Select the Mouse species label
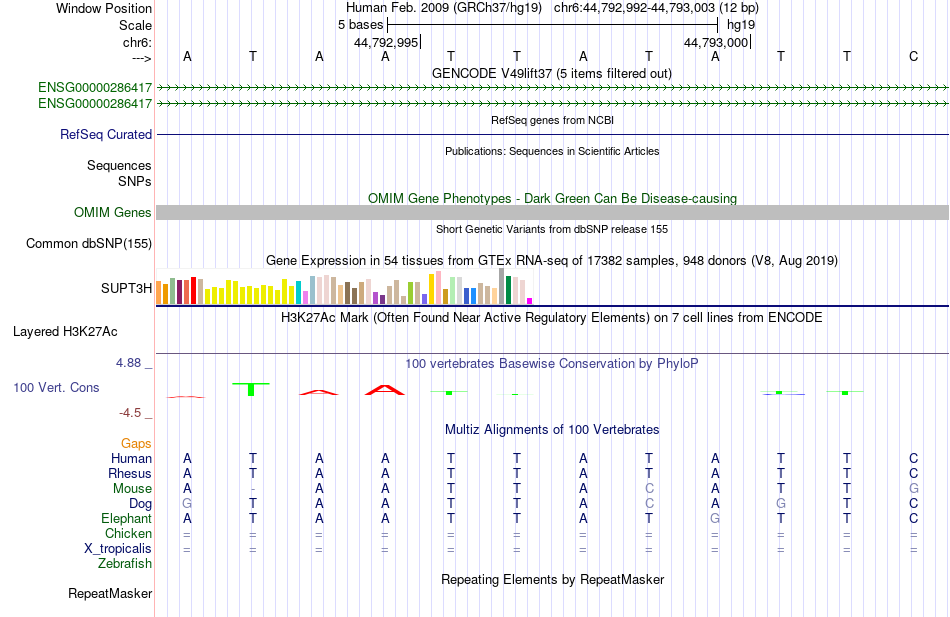This screenshot has width=950, height=617. [132, 489]
